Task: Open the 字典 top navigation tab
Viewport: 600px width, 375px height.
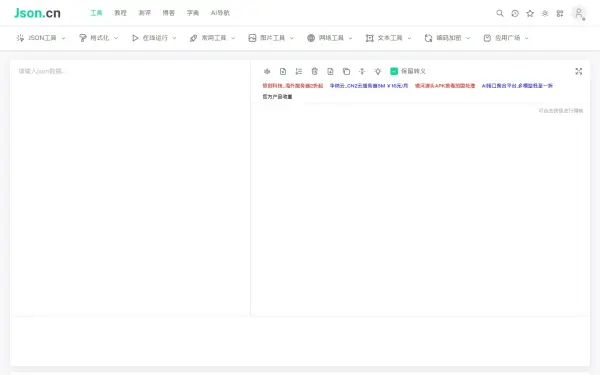Action: (x=193, y=13)
